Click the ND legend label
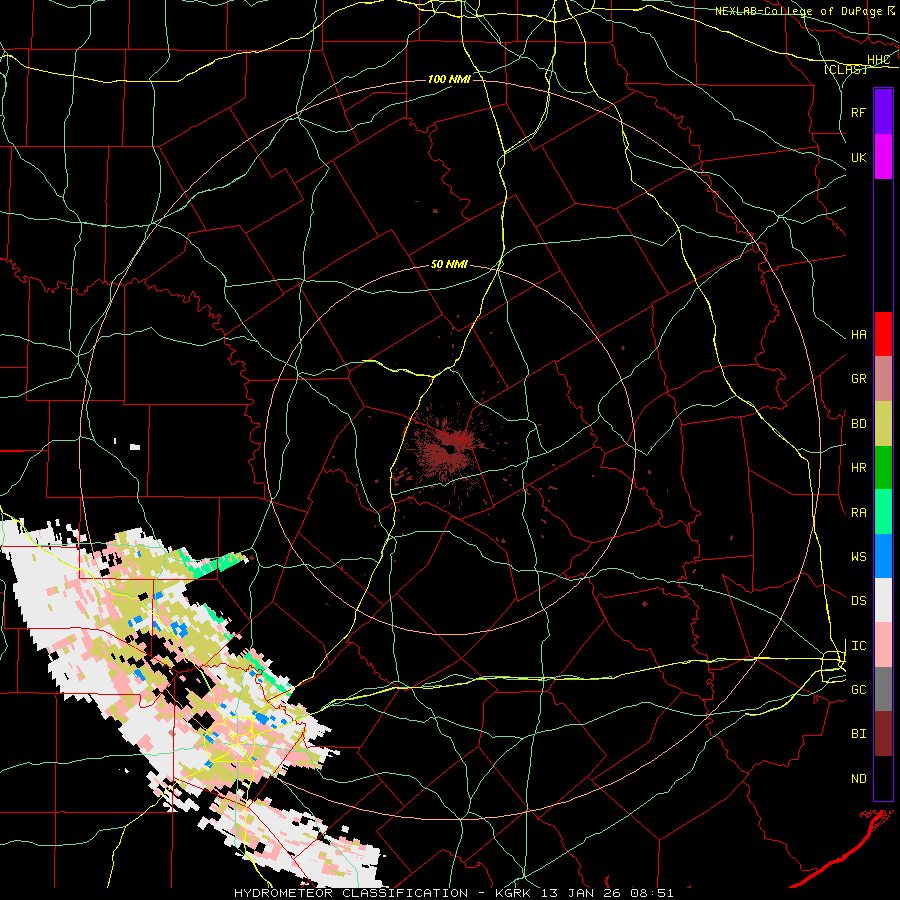 858,779
